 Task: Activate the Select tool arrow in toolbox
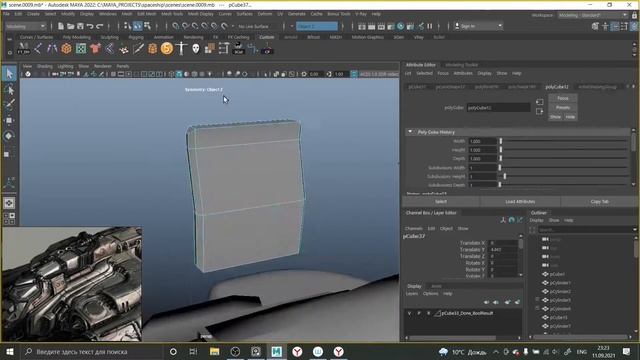point(9,73)
